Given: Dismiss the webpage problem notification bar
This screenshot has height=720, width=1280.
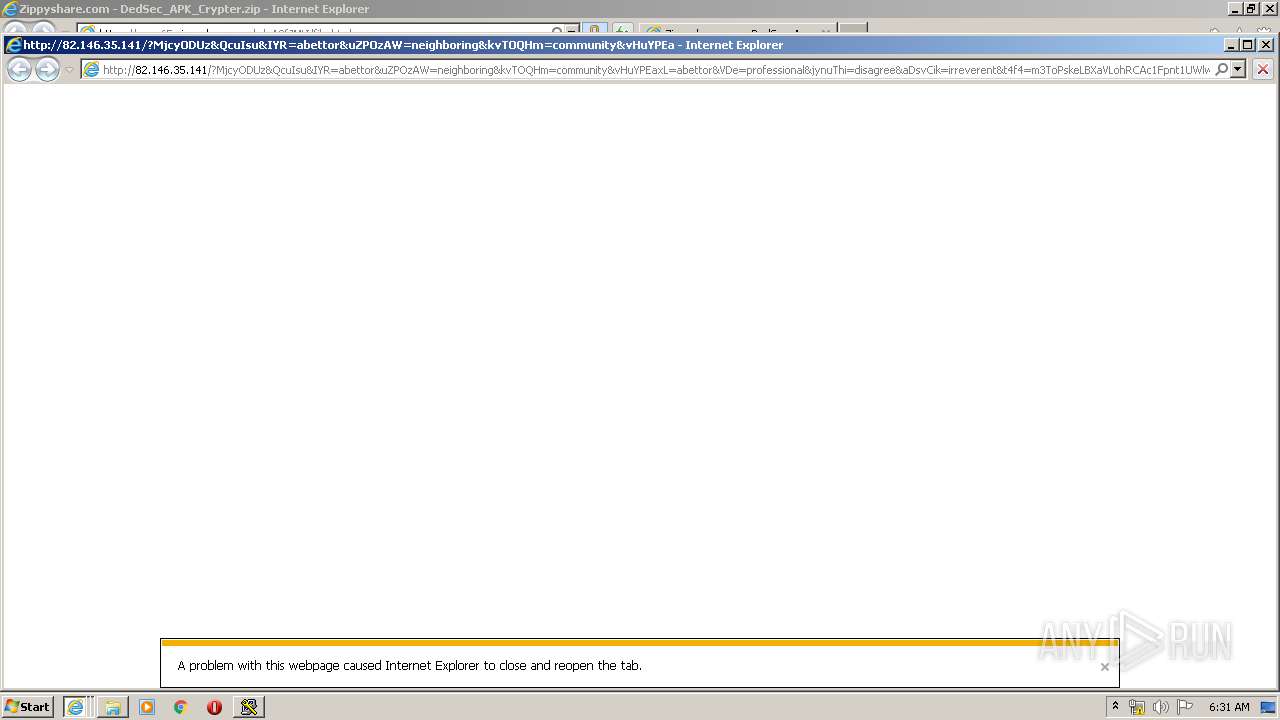Looking at the screenshot, I should (x=1105, y=667).
